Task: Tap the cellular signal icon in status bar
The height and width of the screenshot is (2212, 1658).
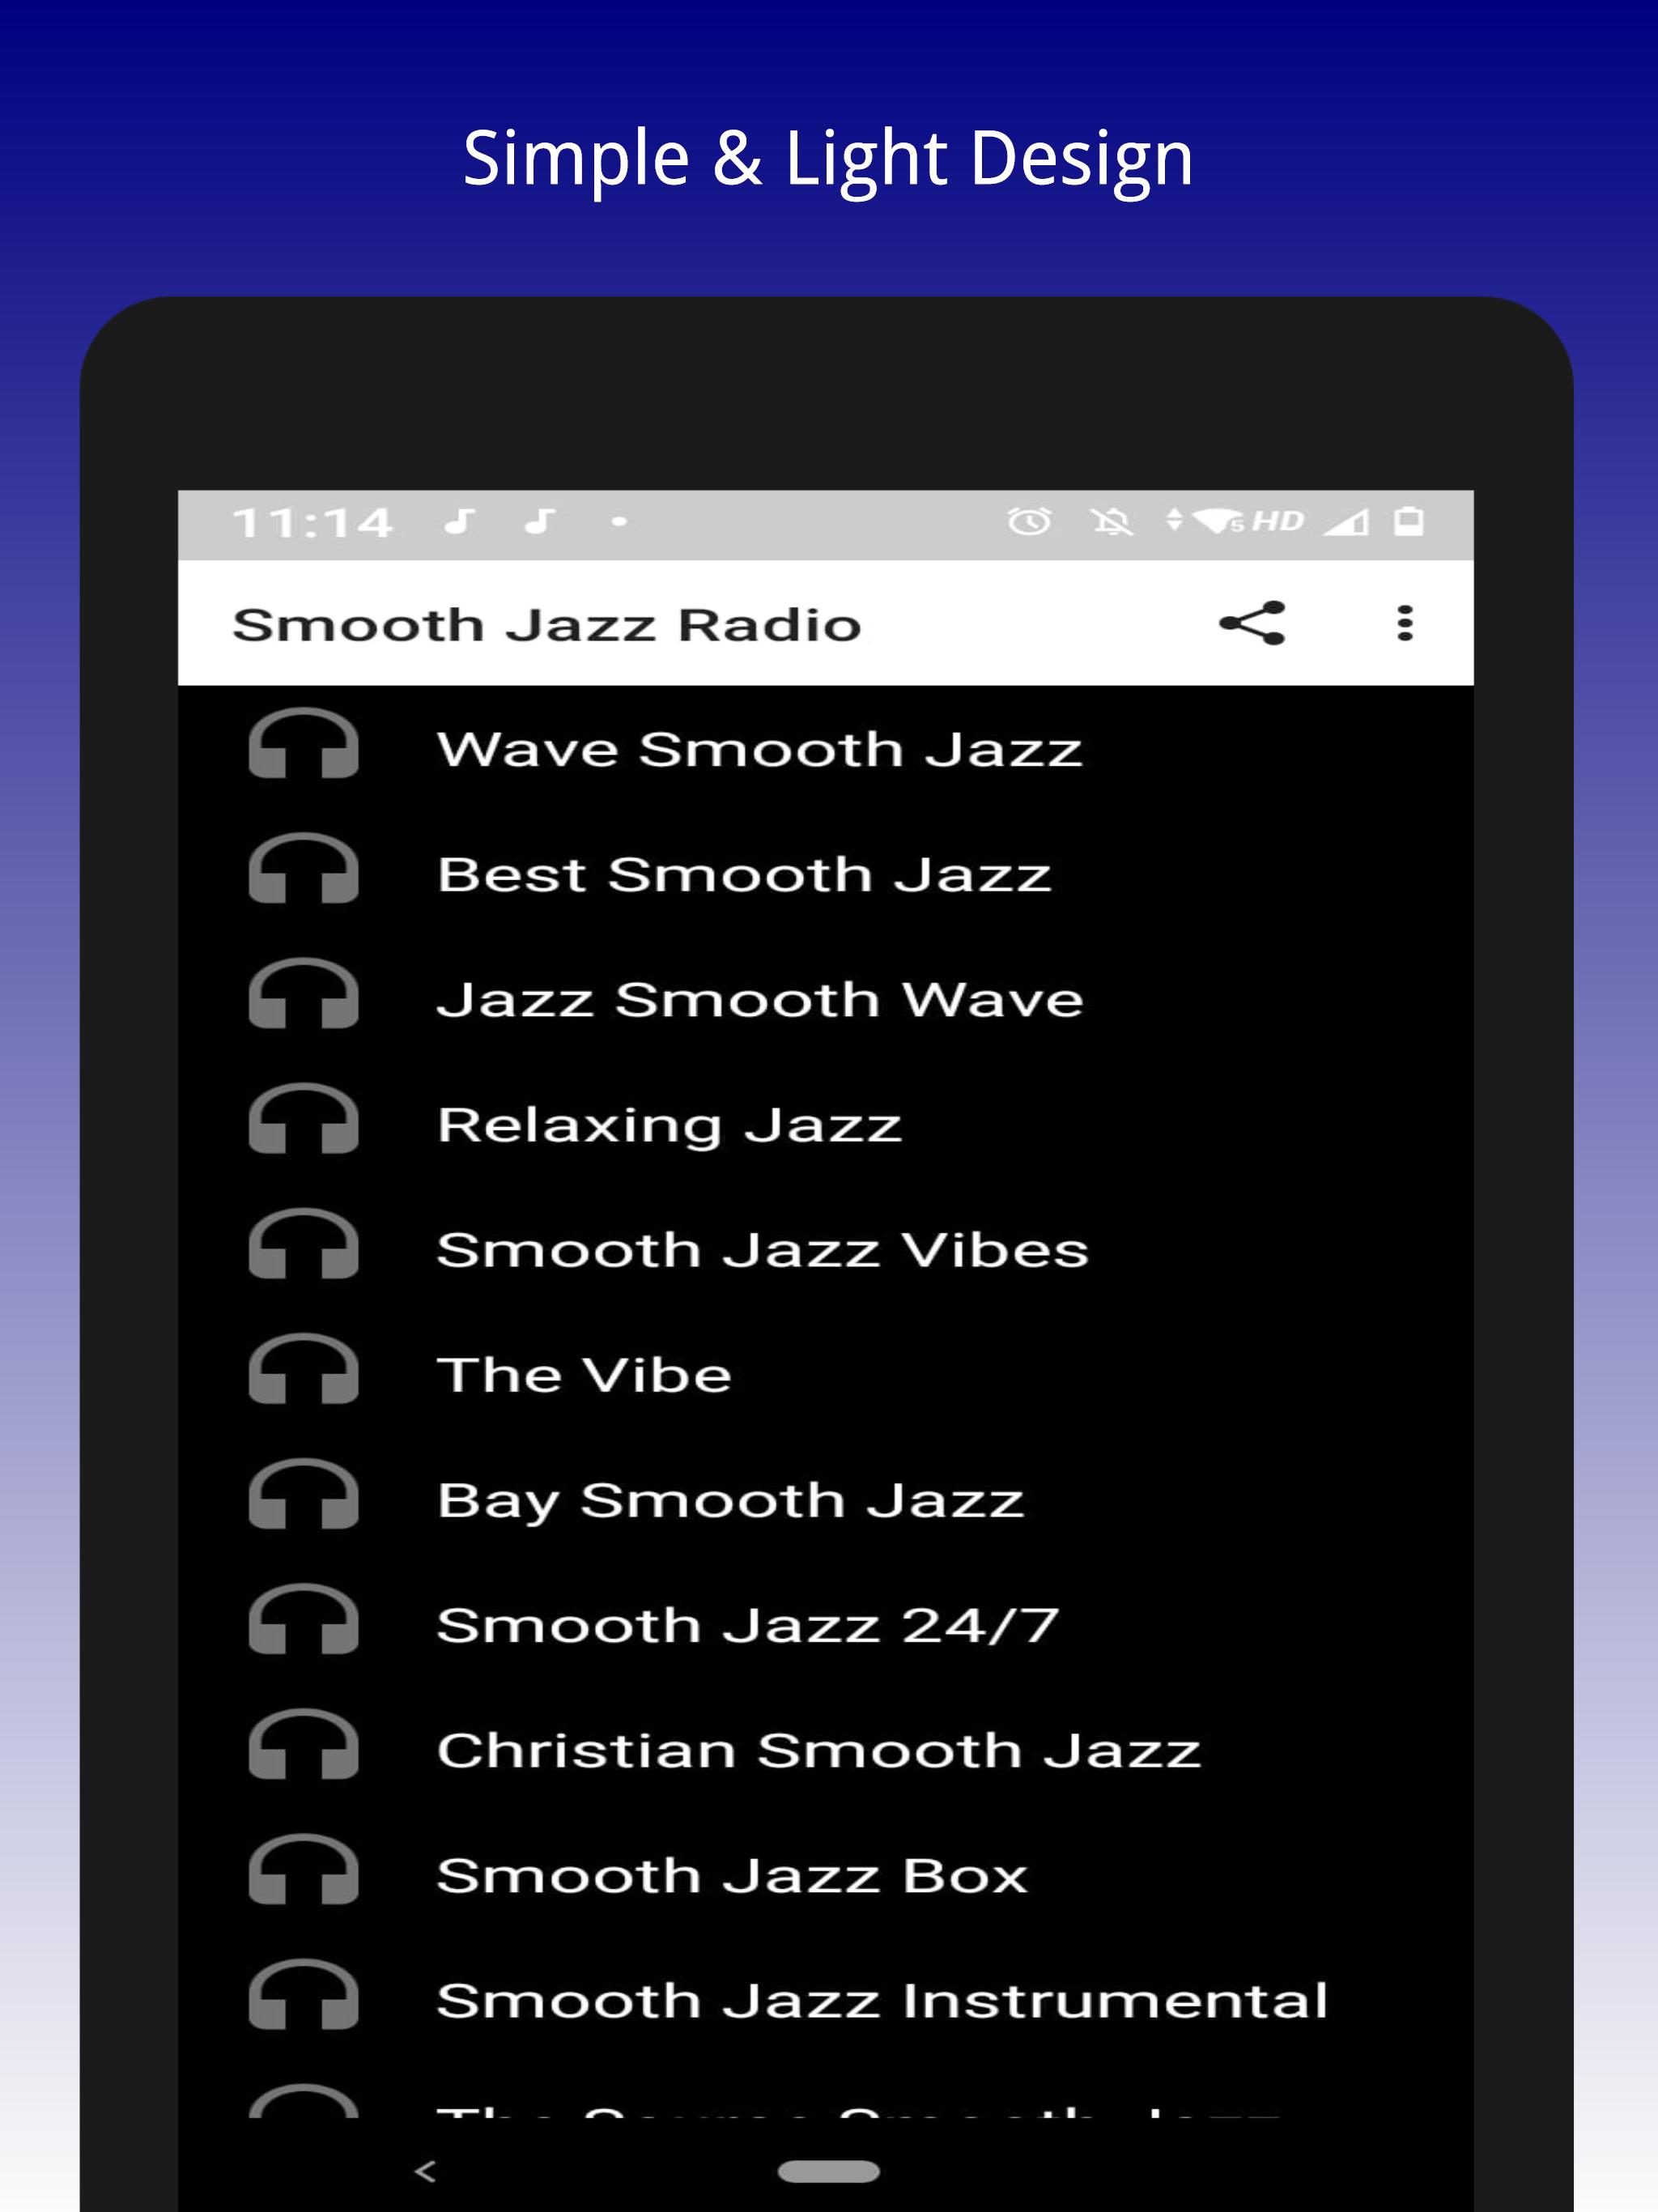Action: 1345,521
